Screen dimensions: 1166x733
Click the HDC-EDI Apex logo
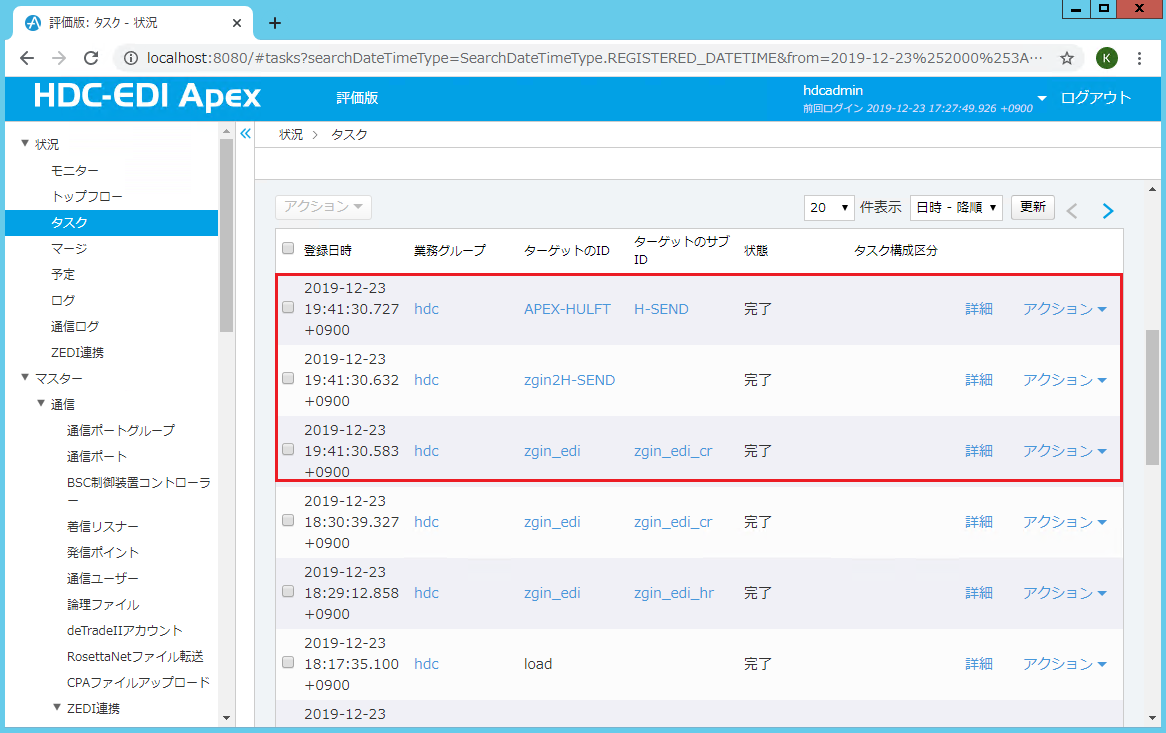[147, 97]
